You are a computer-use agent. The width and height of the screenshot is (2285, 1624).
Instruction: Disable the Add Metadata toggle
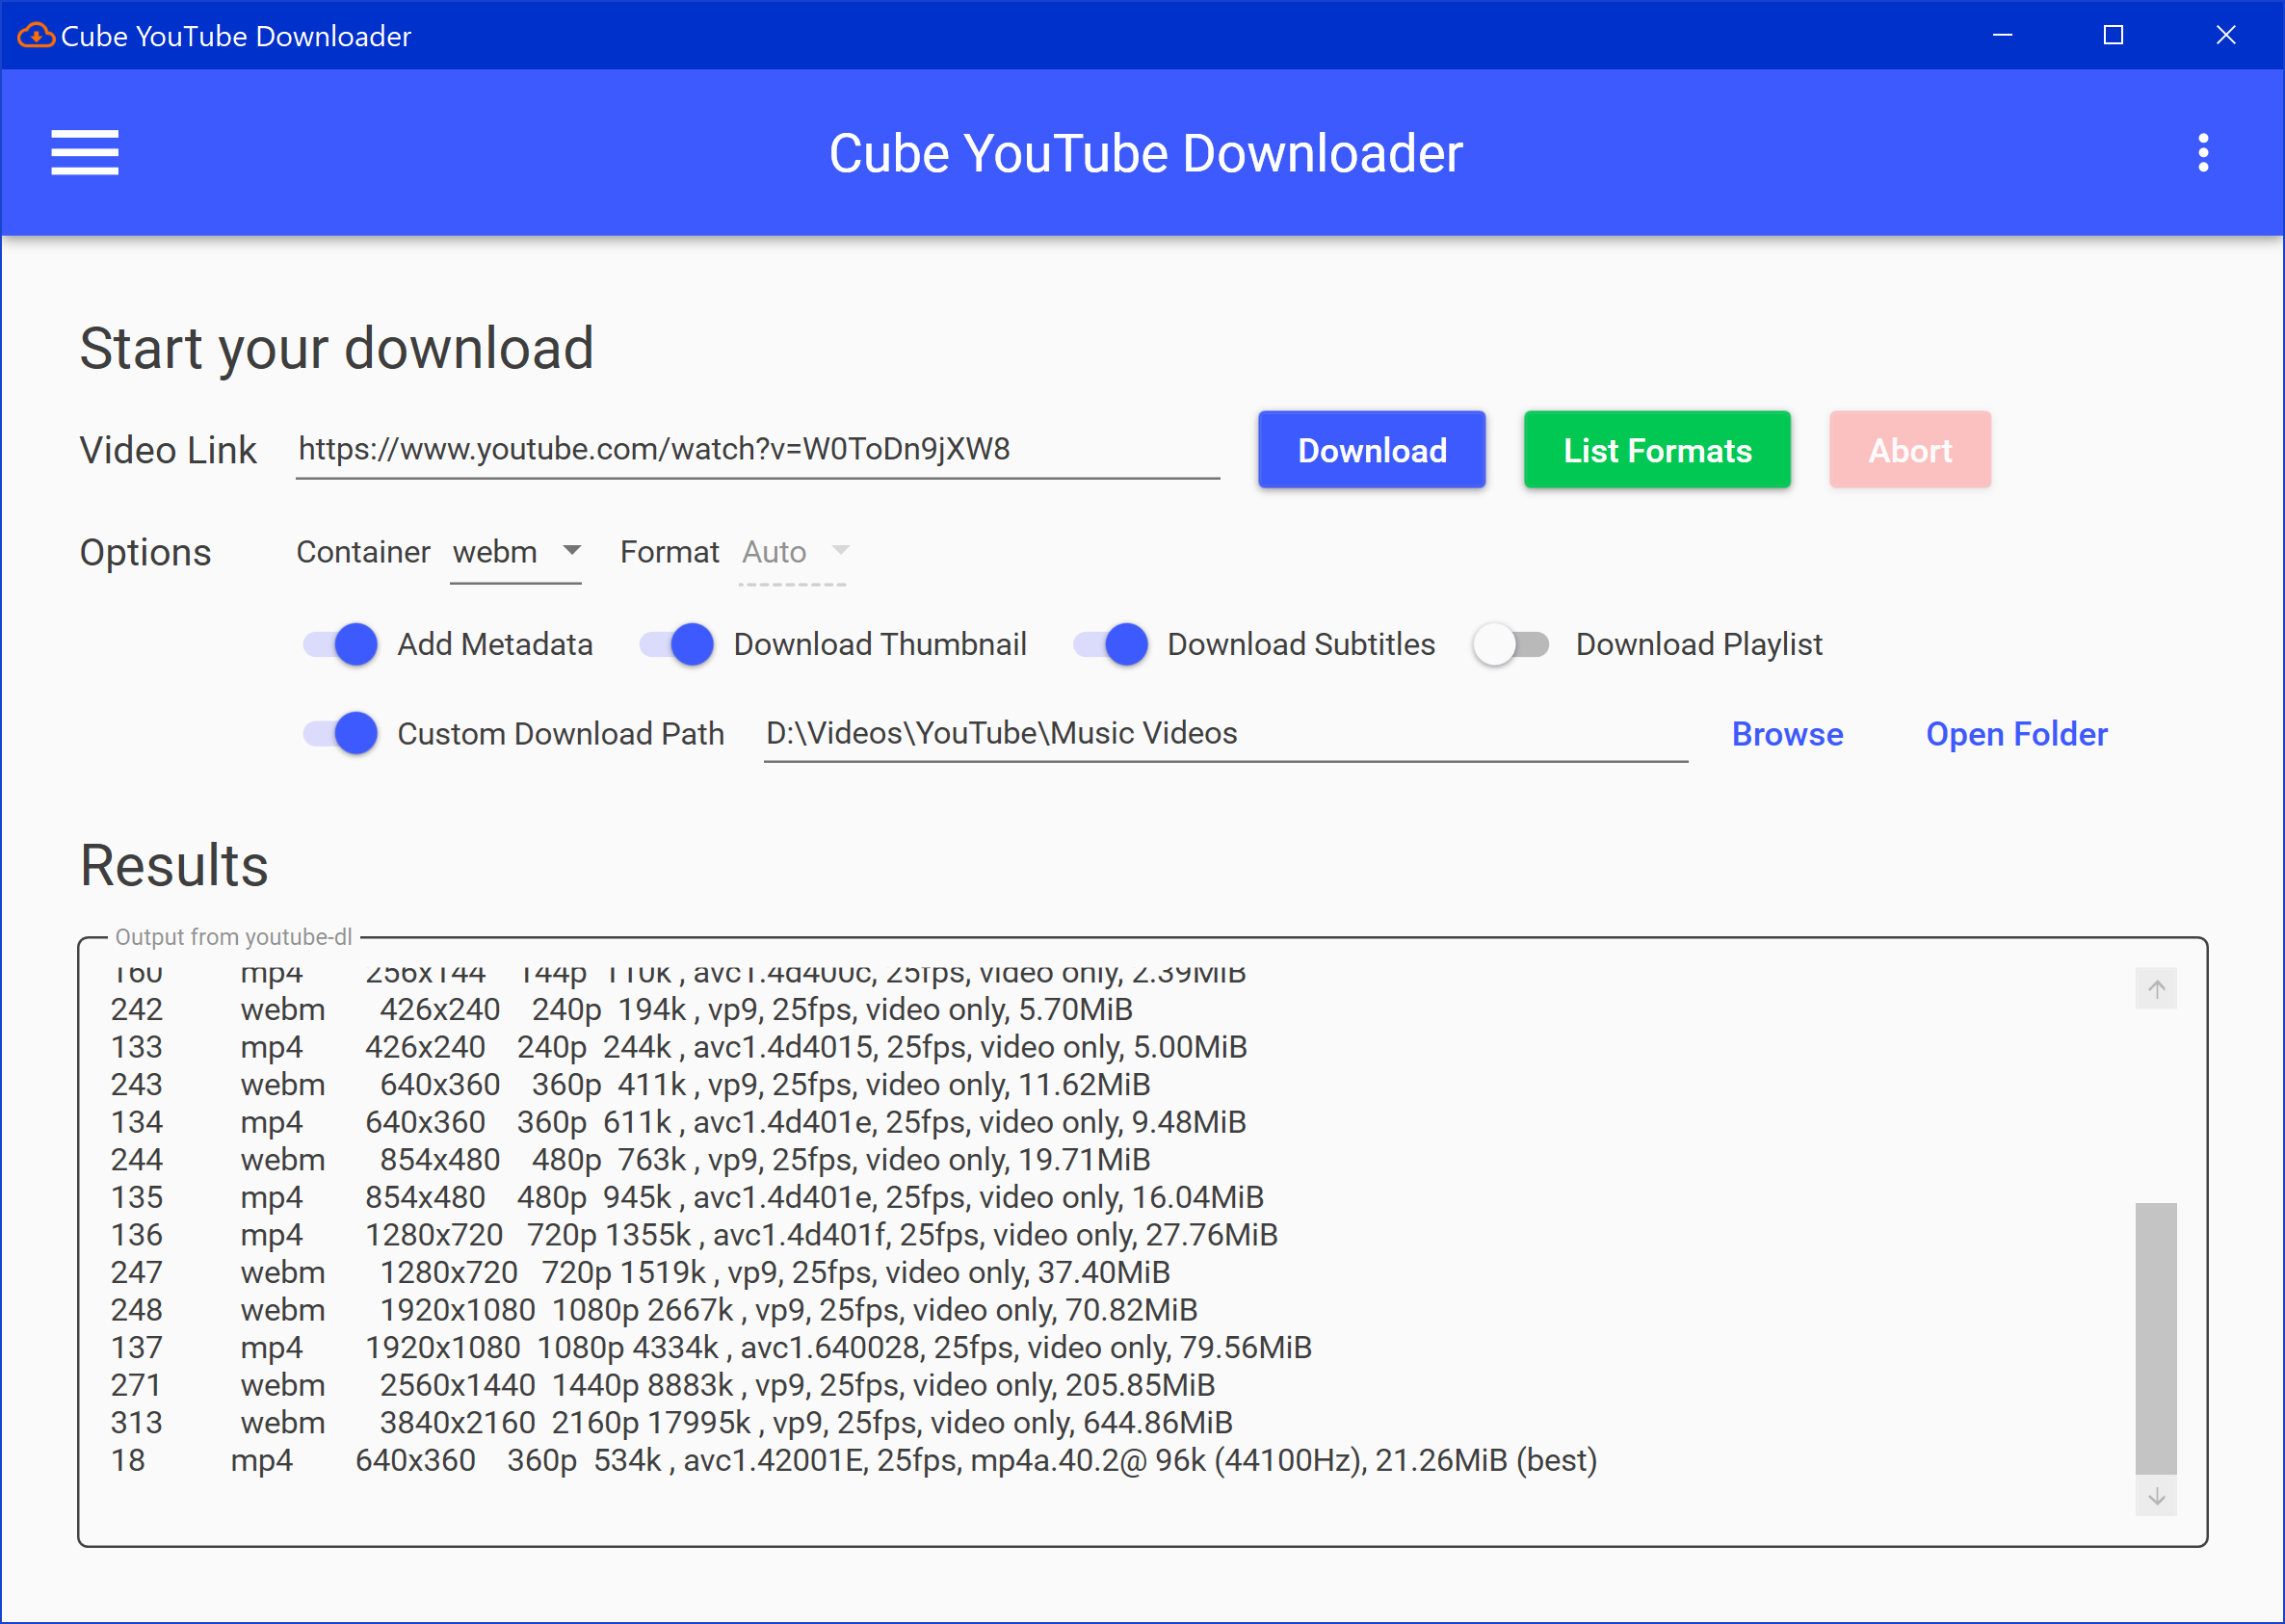tap(341, 644)
